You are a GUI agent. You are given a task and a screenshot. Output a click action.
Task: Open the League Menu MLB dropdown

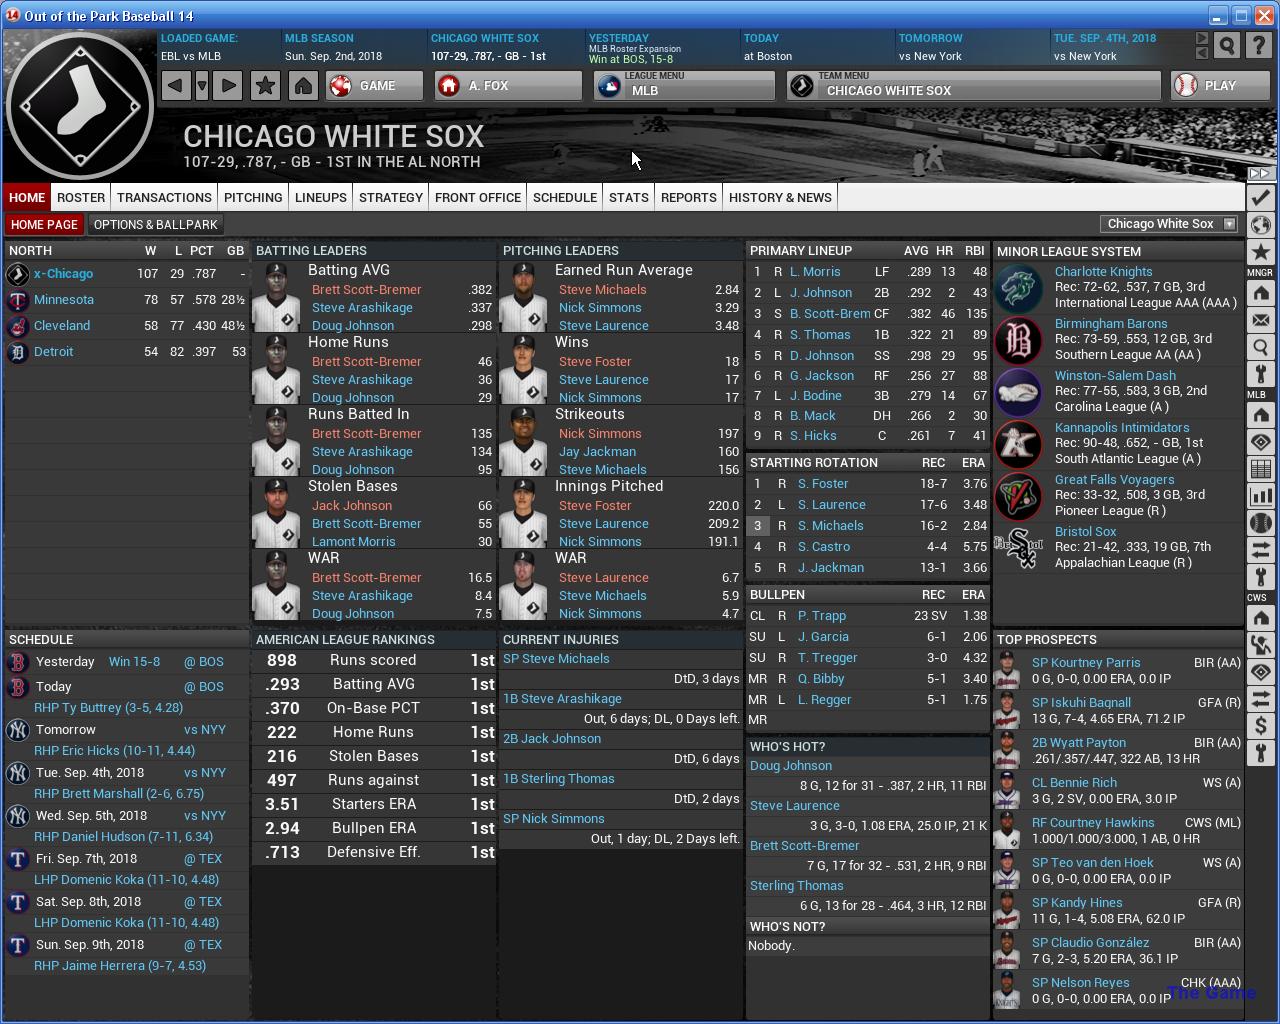(684, 86)
